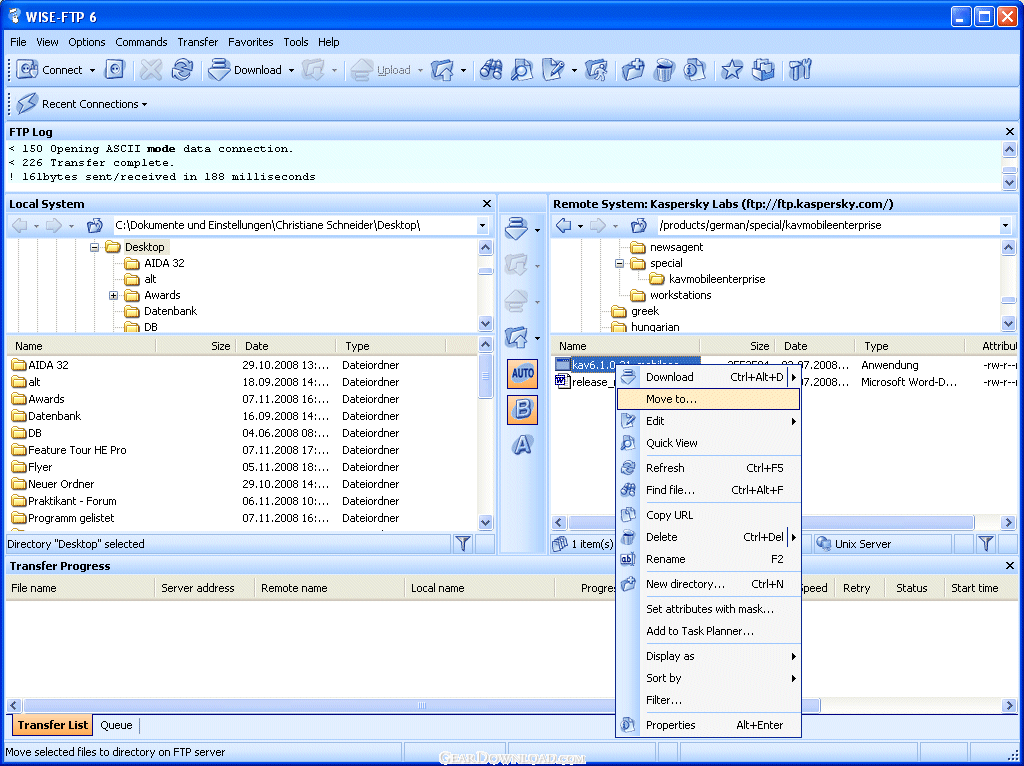1024x766 pixels.
Task: Open the File menu
Action: 18,42
